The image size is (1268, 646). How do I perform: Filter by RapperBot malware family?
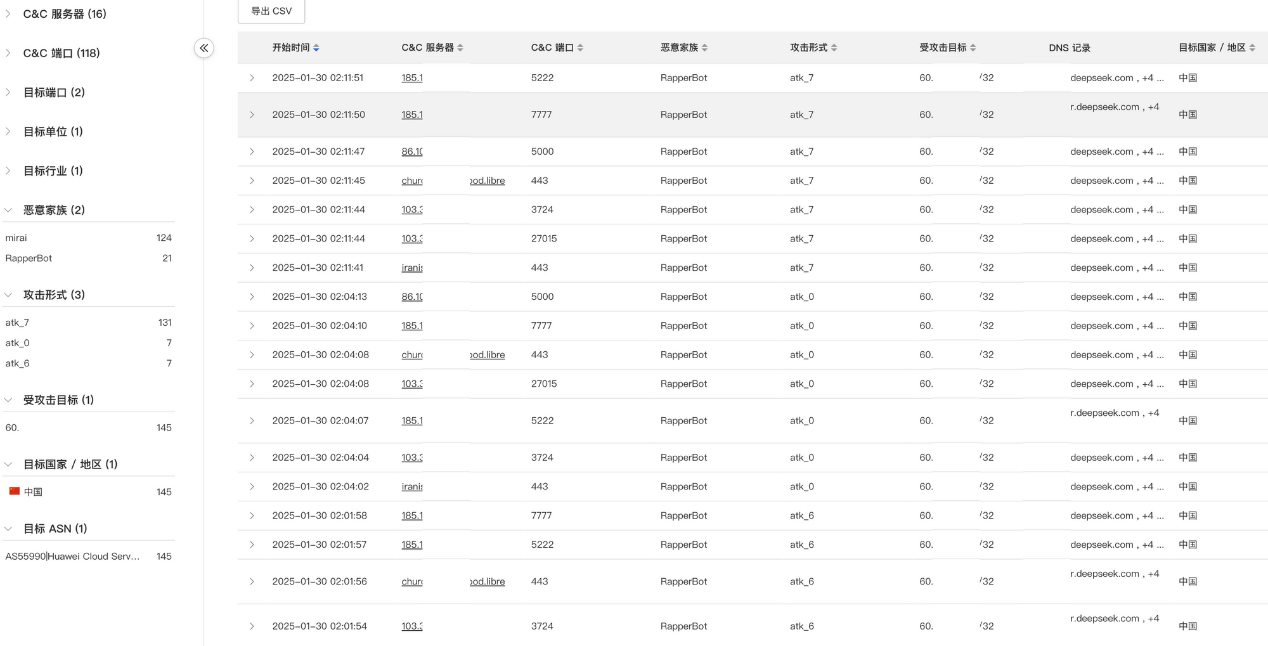pyautogui.click(x=27, y=258)
